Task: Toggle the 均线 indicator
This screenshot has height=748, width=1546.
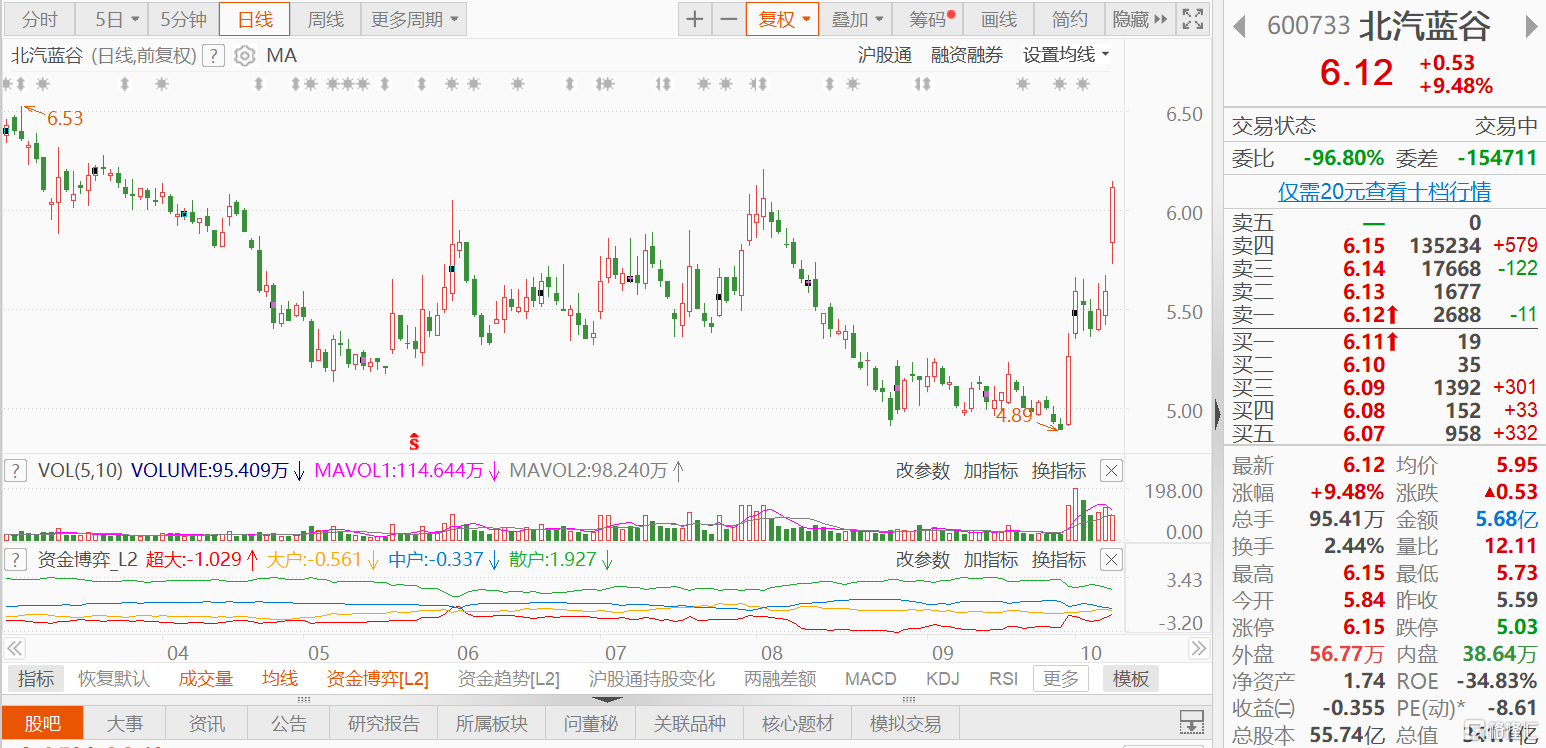Action: pyautogui.click(x=280, y=679)
